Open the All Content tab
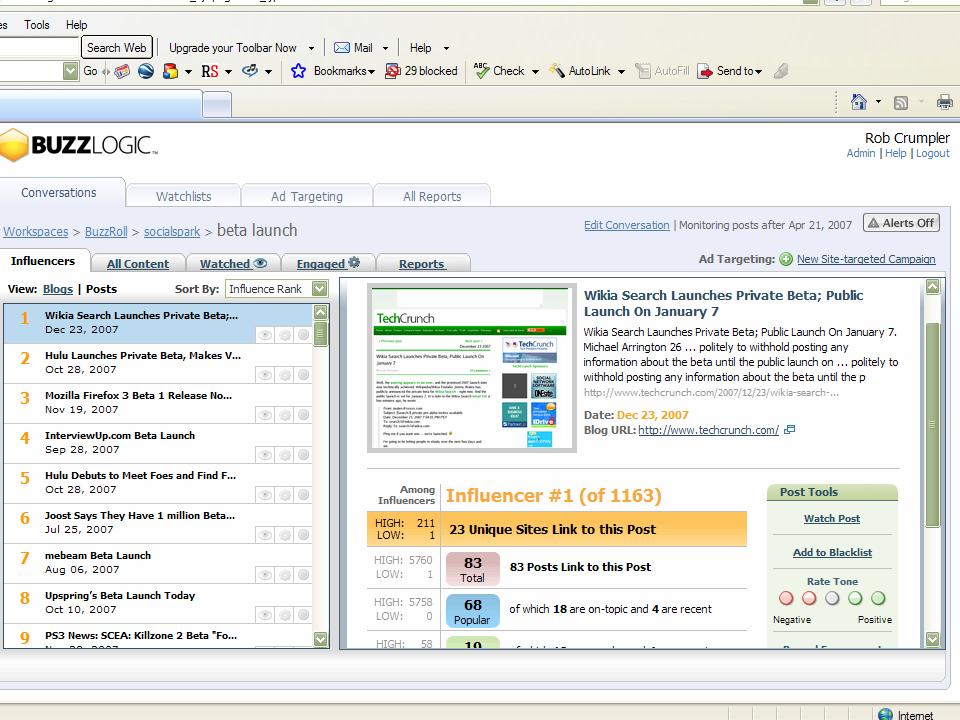960x720 pixels. [x=138, y=264]
